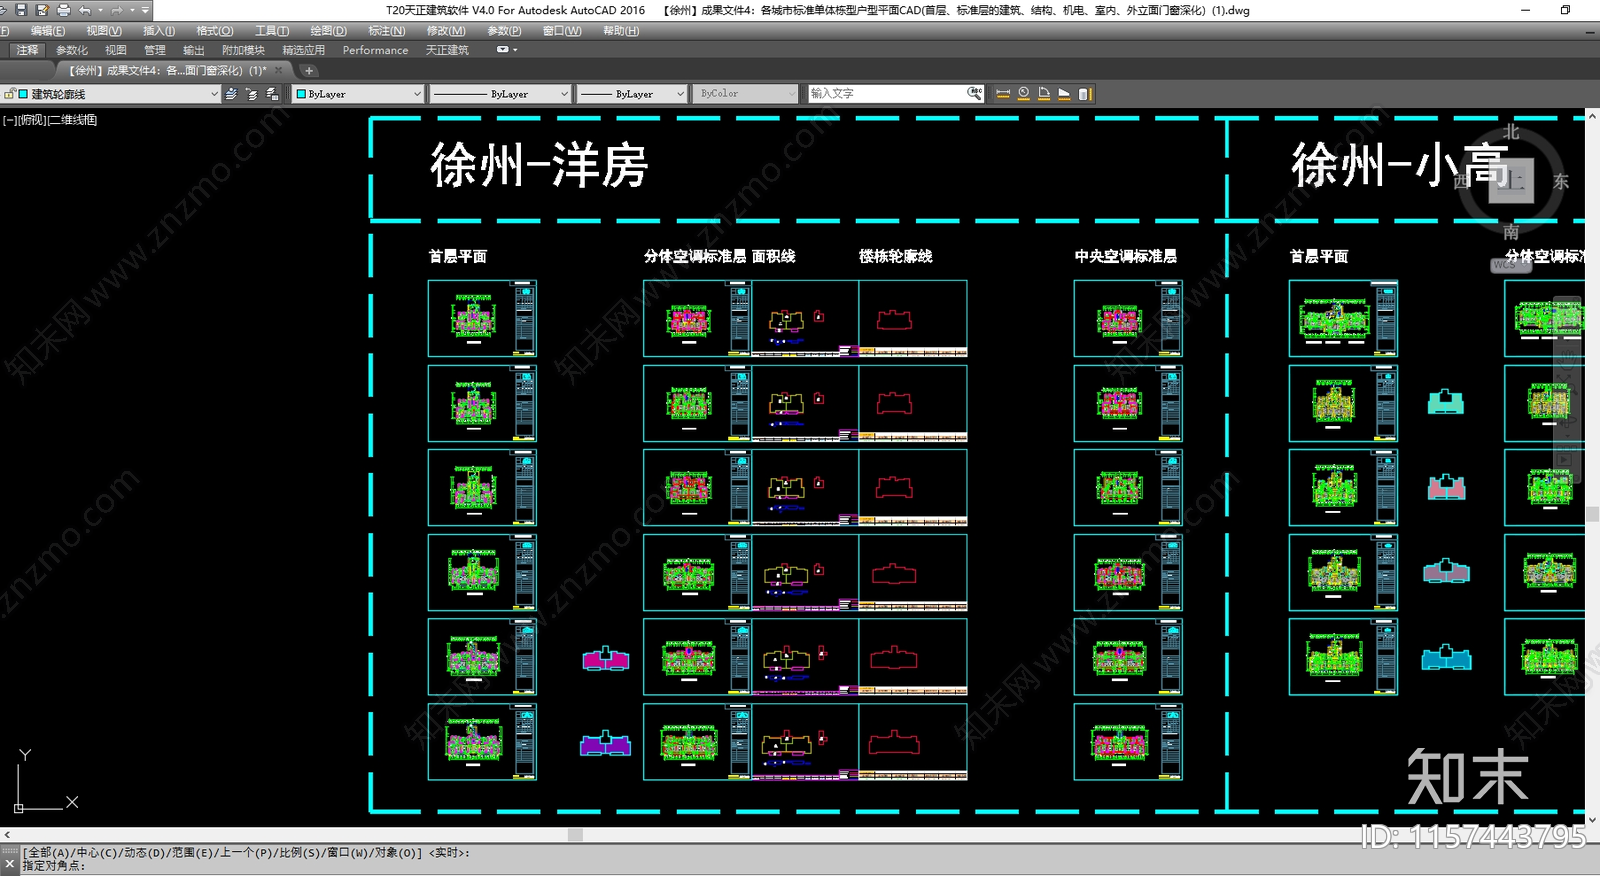Select the distance measure tool icon
The width and height of the screenshot is (1600, 876).
click(x=1003, y=94)
